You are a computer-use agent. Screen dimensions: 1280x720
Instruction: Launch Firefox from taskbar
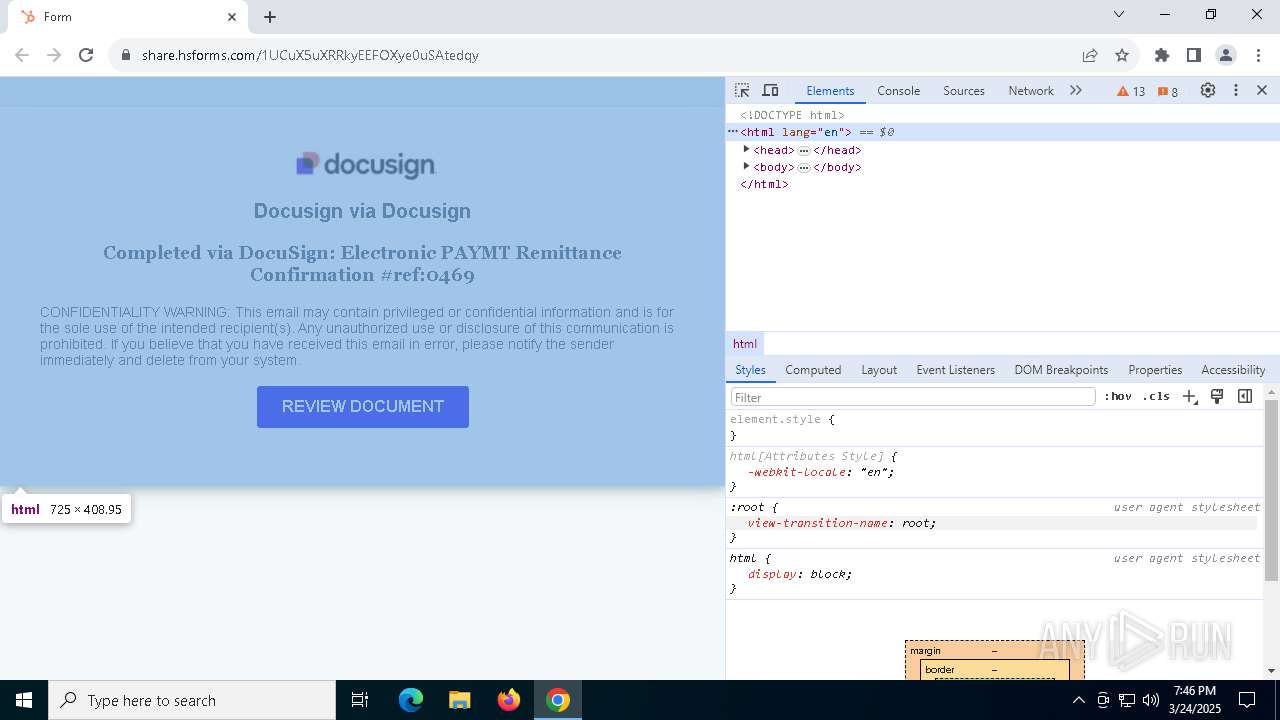(509, 700)
